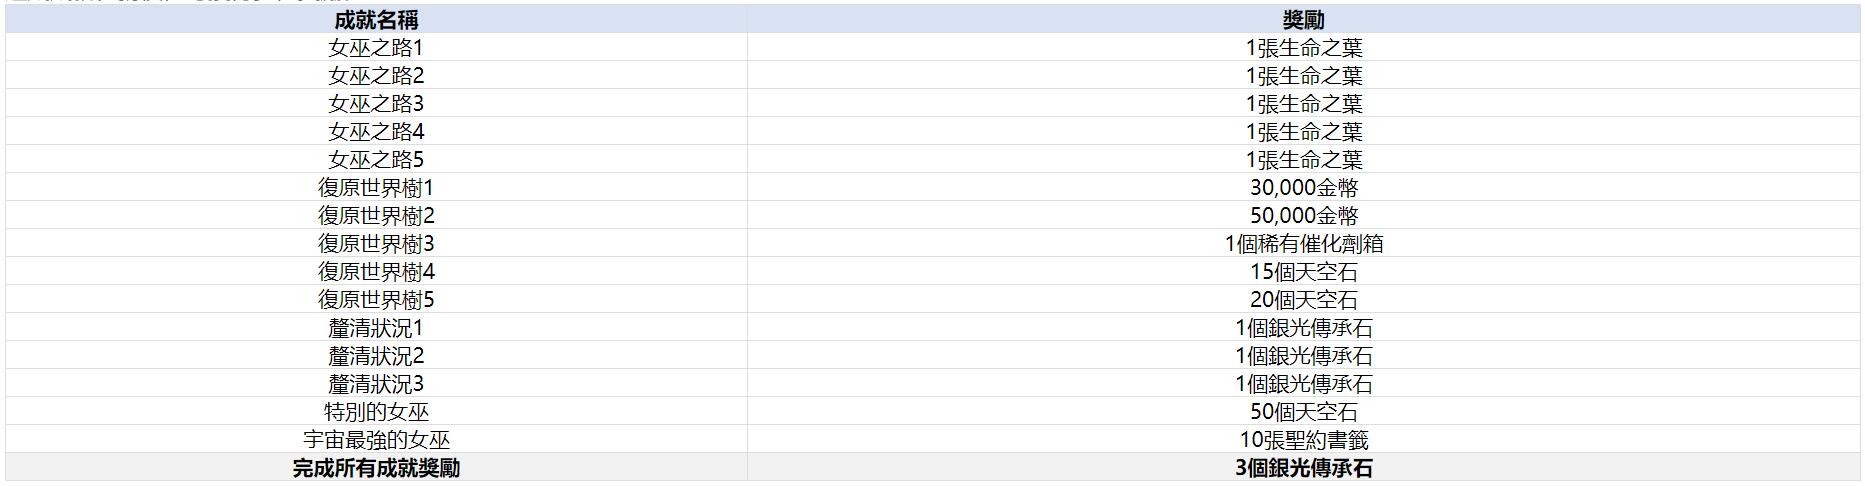Click the 女巫之路5 row name
This screenshot has width=1865, height=486.
[x=376, y=160]
